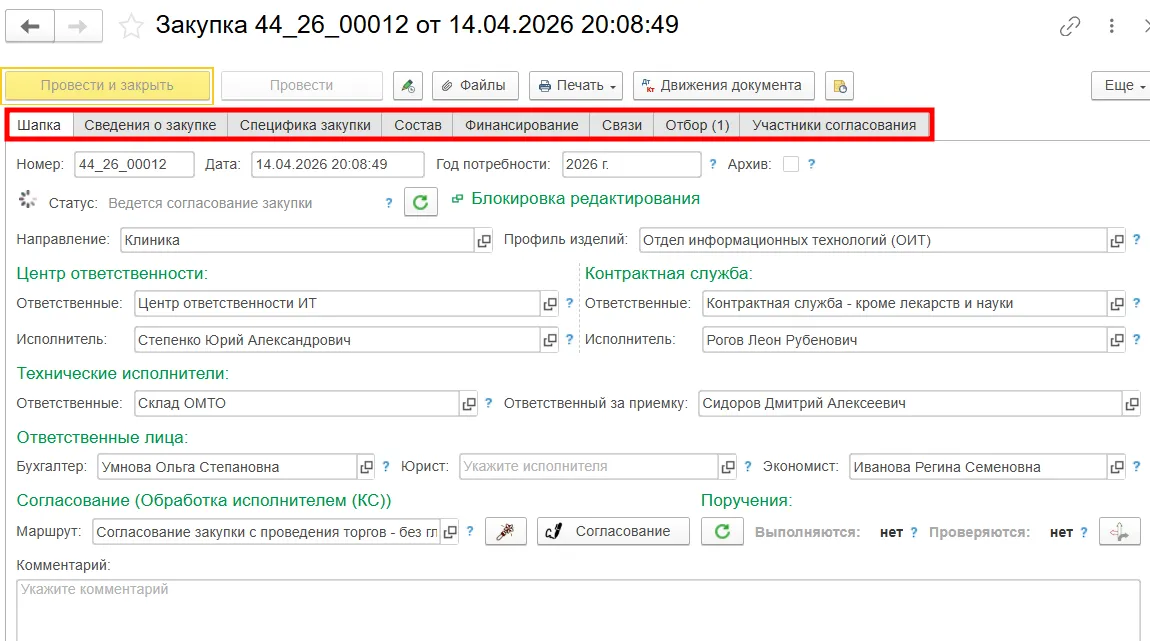The height and width of the screenshot is (641, 1150).
Task: Switch to the Шапка tab
Action: point(39,125)
